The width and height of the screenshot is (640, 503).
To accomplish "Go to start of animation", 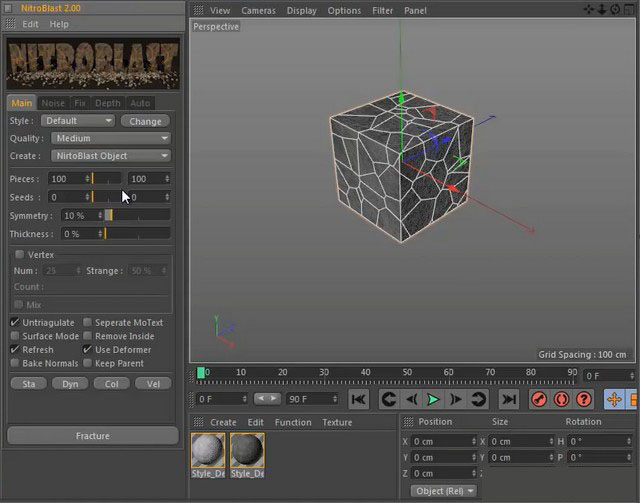I will 358,399.
